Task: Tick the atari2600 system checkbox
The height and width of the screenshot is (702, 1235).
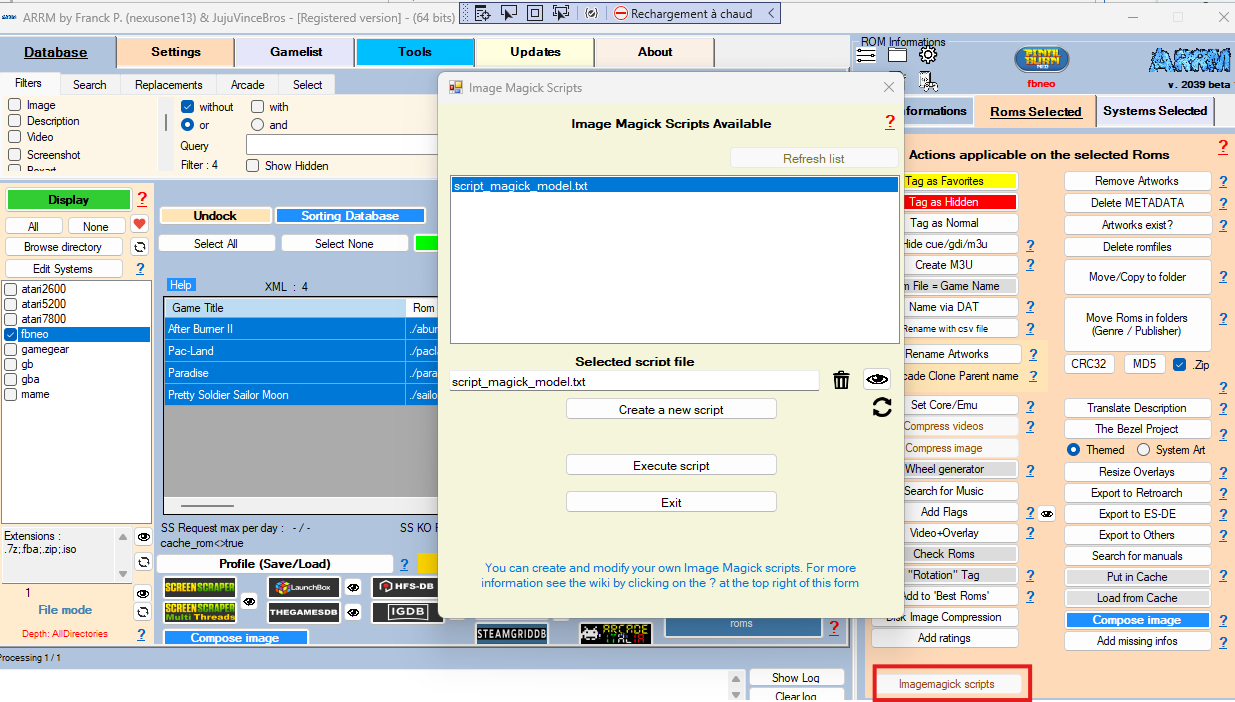Action: click(x=11, y=289)
